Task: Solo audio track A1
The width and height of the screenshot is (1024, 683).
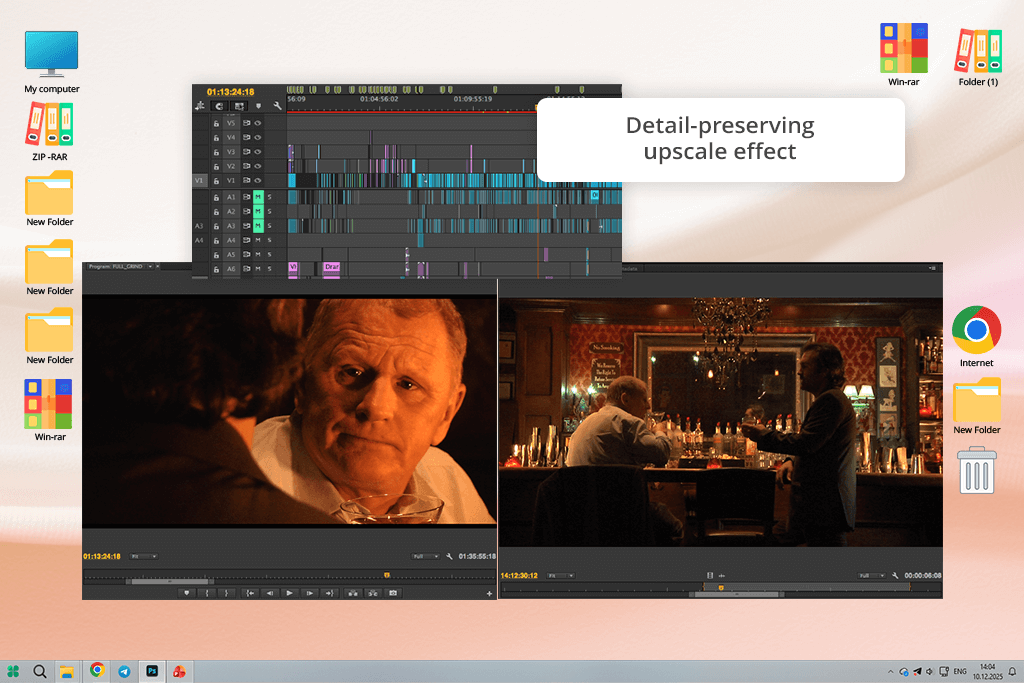Action: click(x=270, y=197)
